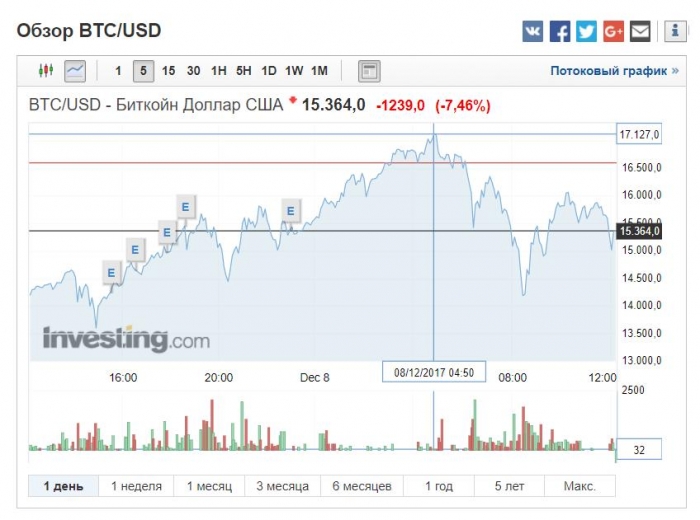
Task: Select the 1 неделя range tab
Action: point(136,486)
